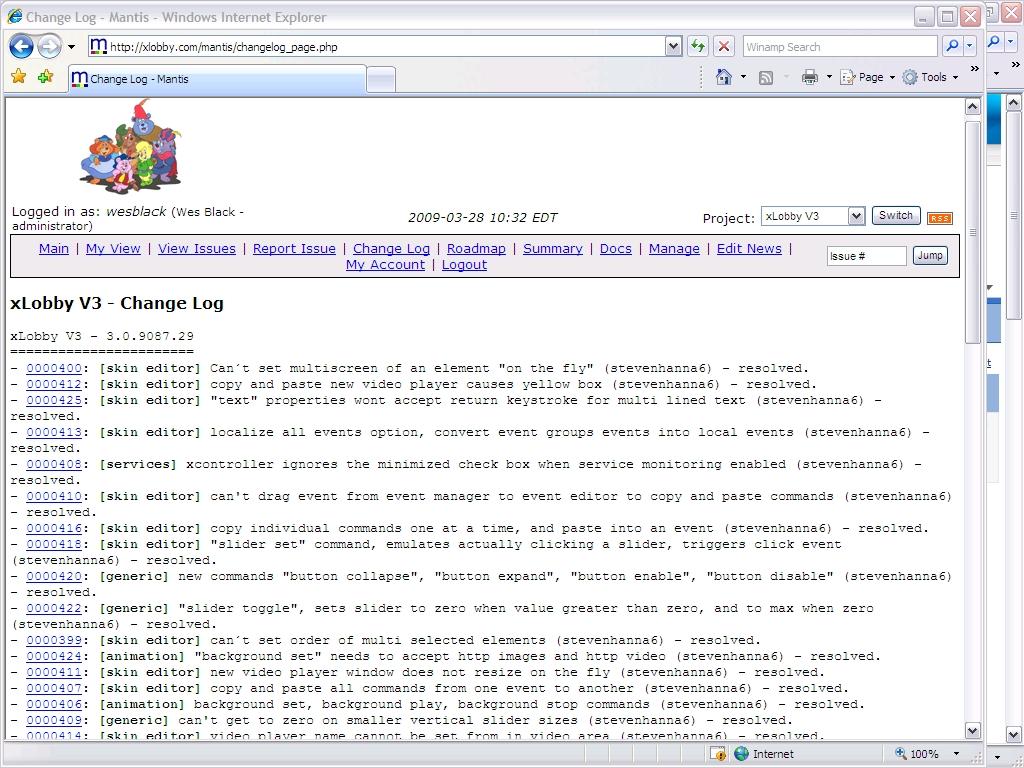Click the orange RSS badge icon

click(x=940, y=218)
